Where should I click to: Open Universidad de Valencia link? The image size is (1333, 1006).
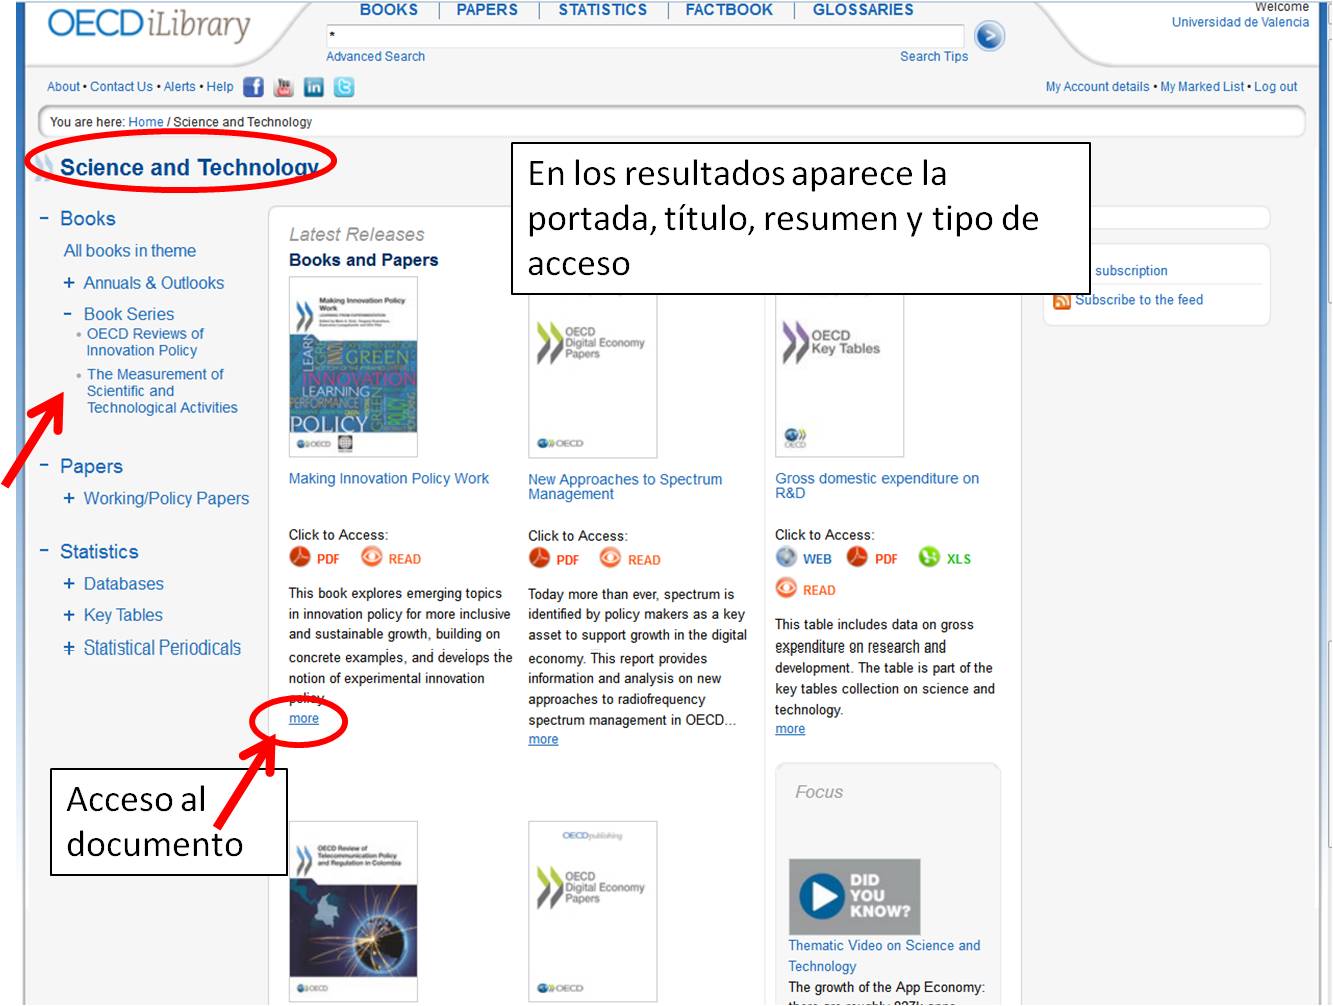tap(1240, 22)
